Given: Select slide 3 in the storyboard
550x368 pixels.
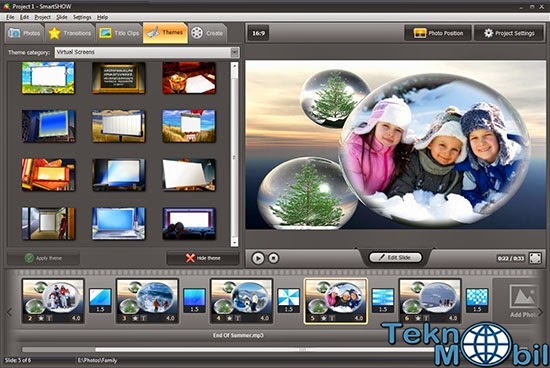Looking at the screenshot, I should coord(147,301).
